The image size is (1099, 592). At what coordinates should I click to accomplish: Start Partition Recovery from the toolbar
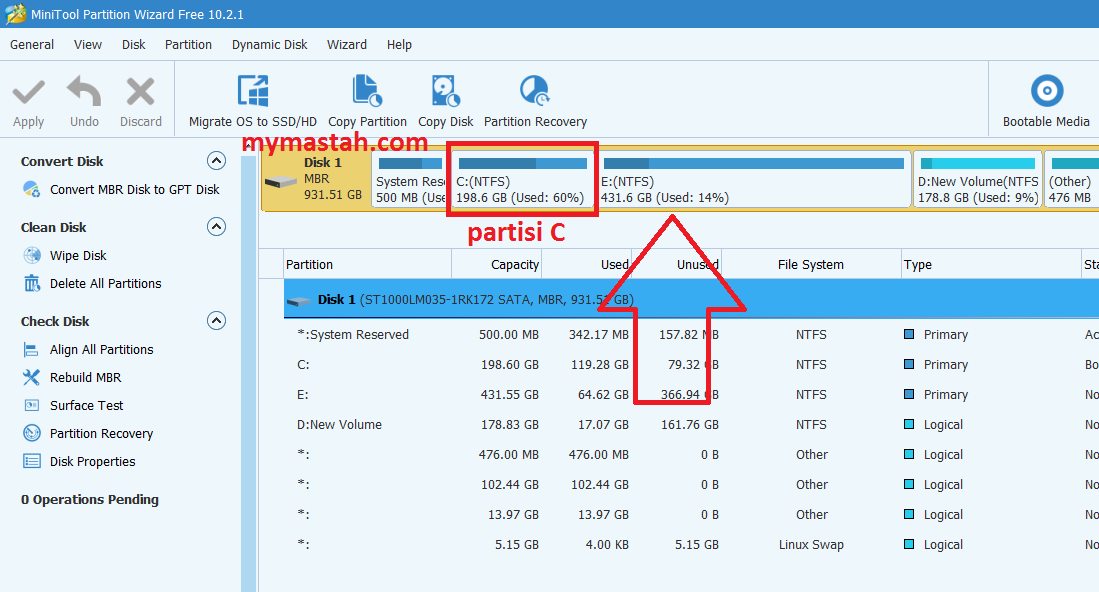(535, 102)
